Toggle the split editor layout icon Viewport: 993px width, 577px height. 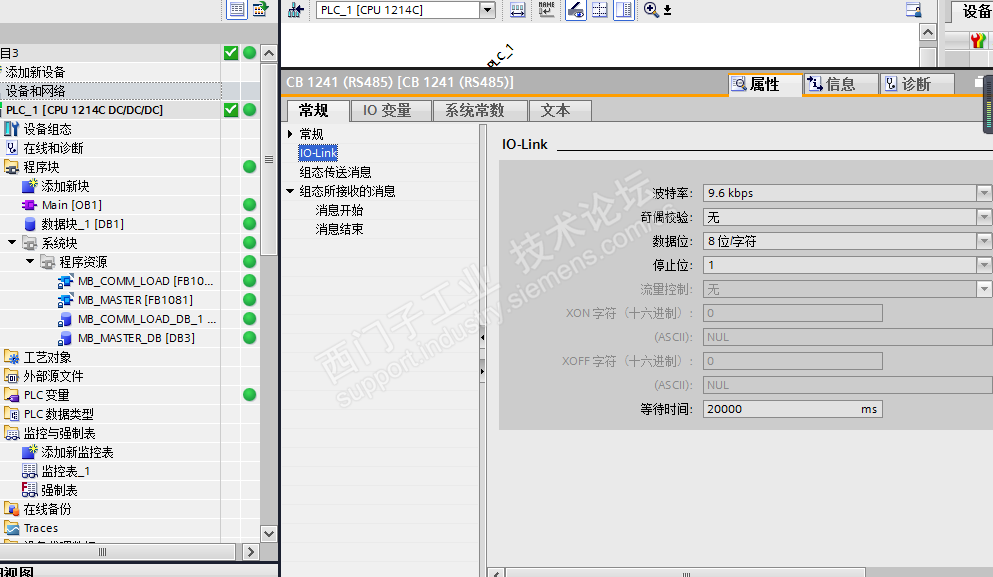[624, 10]
